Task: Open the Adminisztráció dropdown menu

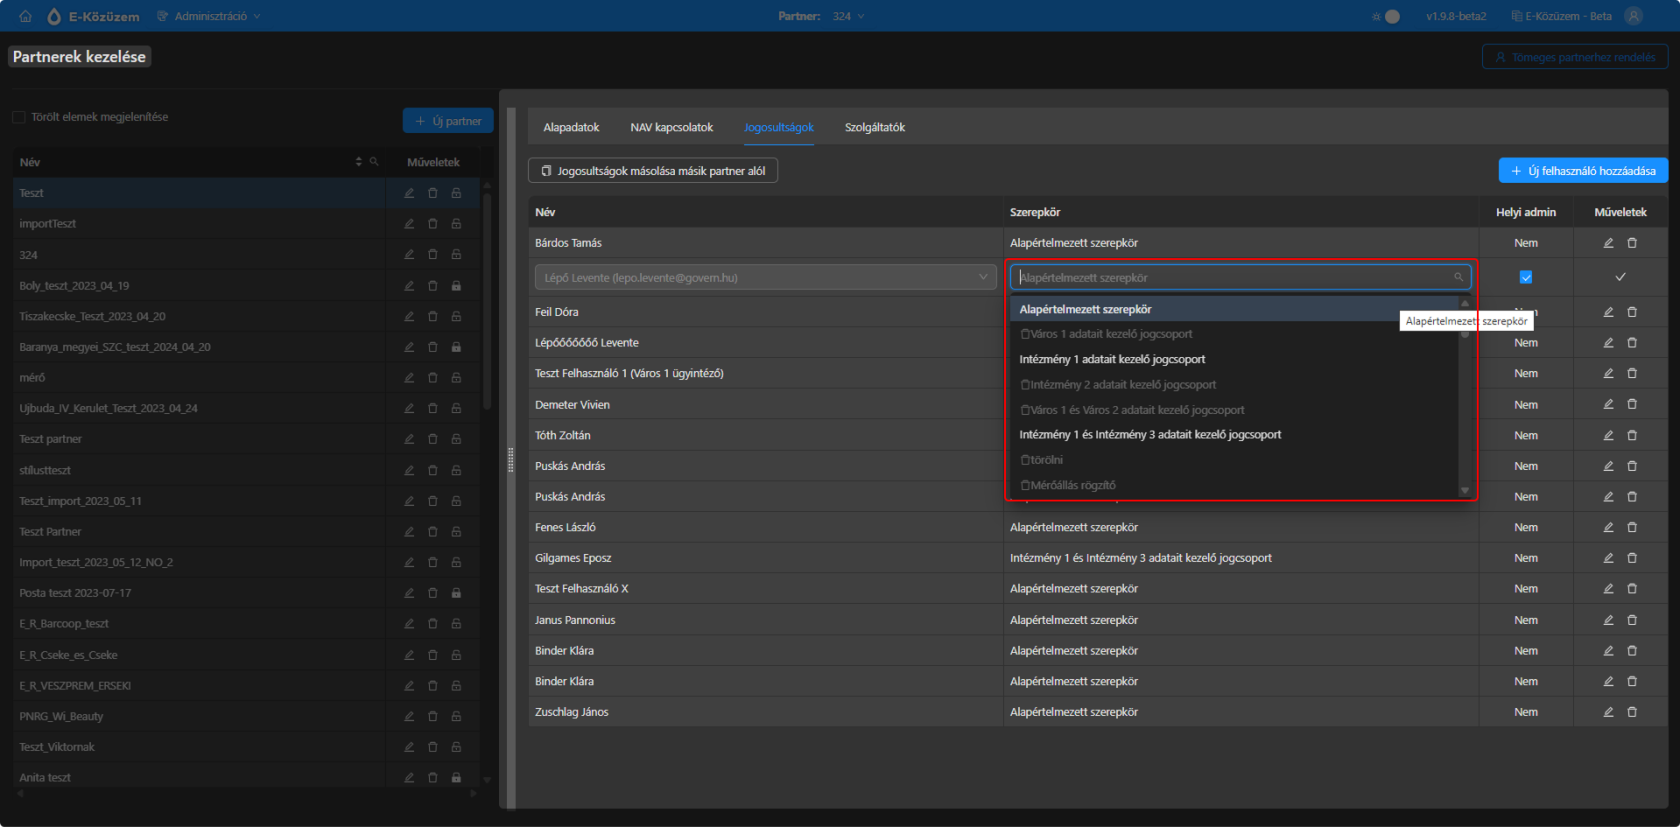Action: tap(208, 16)
